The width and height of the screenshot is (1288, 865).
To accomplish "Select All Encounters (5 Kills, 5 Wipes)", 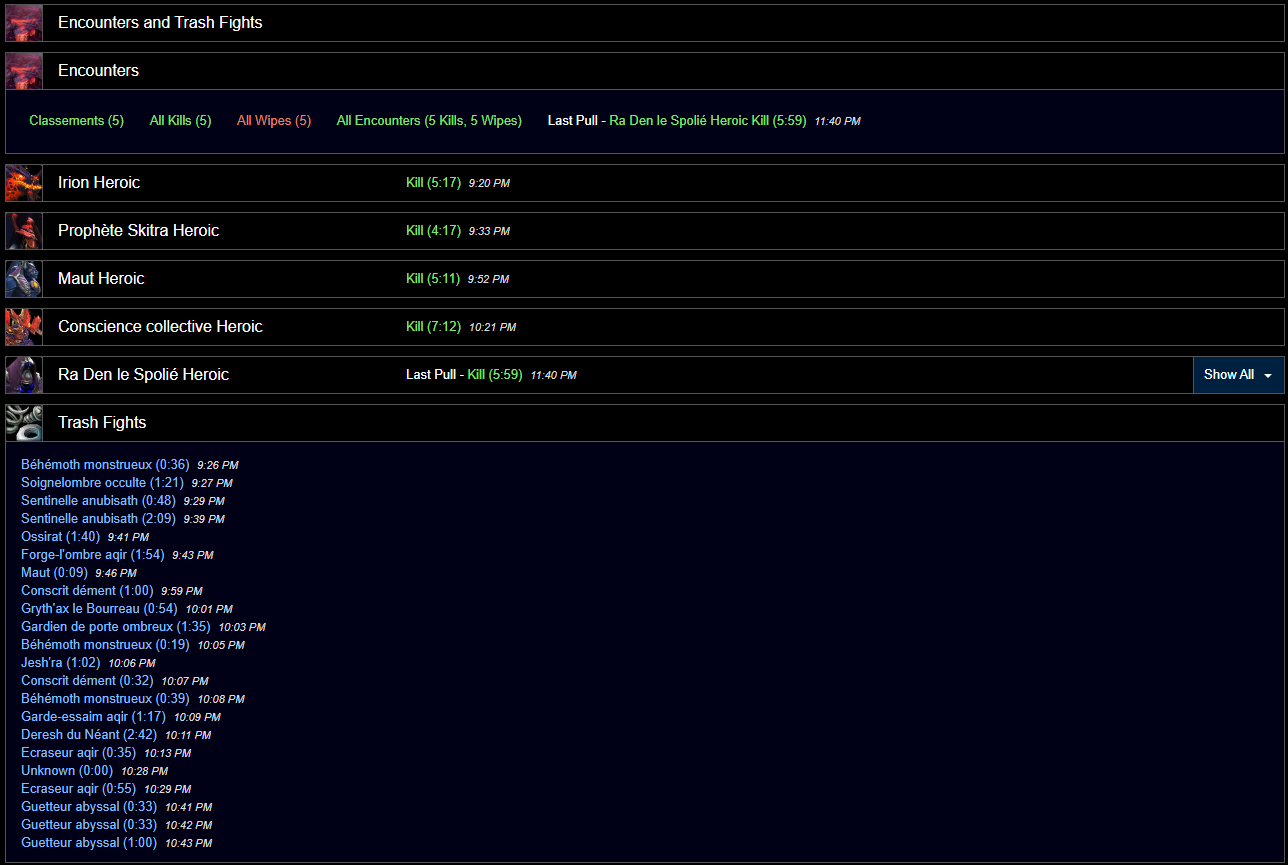I will [429, 121].
